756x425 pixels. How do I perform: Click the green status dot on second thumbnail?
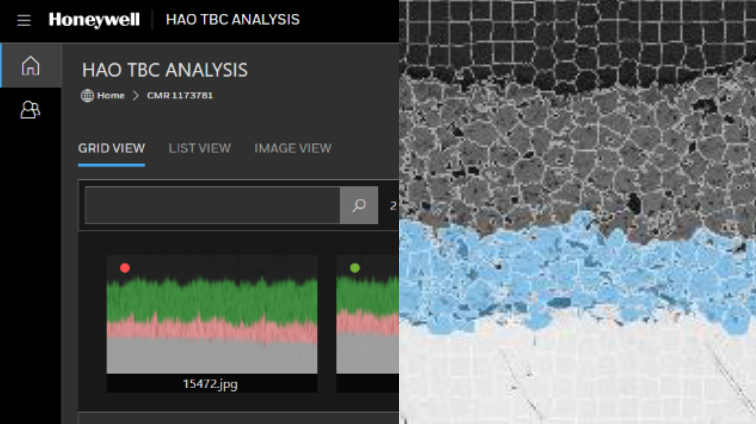(x=354, y=268)
